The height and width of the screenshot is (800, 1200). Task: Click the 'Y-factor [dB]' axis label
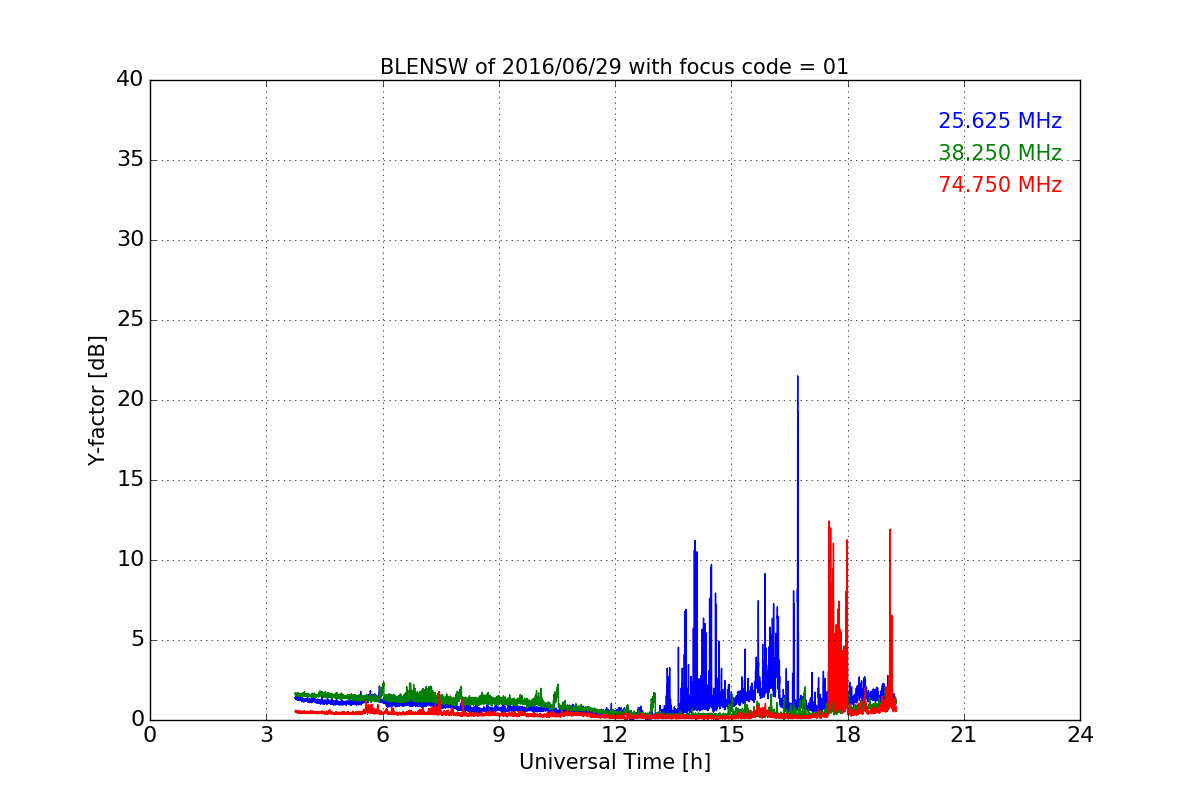pyautogui.click(x=97, y=400)
